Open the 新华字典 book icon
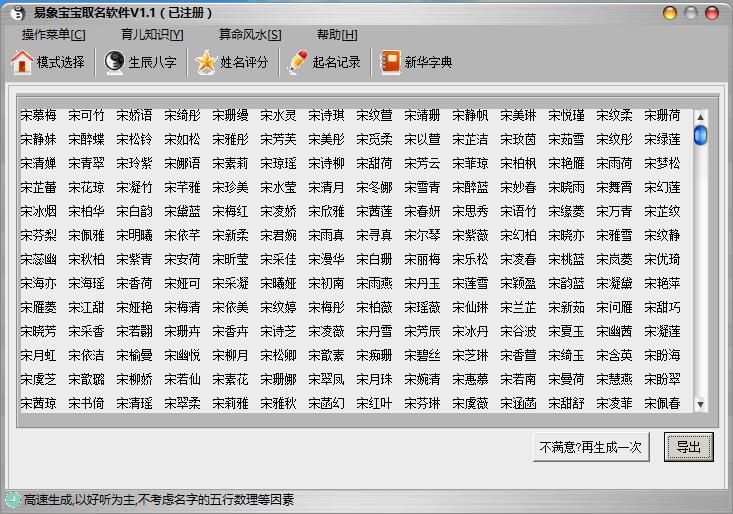The image size is (733, 514). [390, 62]
